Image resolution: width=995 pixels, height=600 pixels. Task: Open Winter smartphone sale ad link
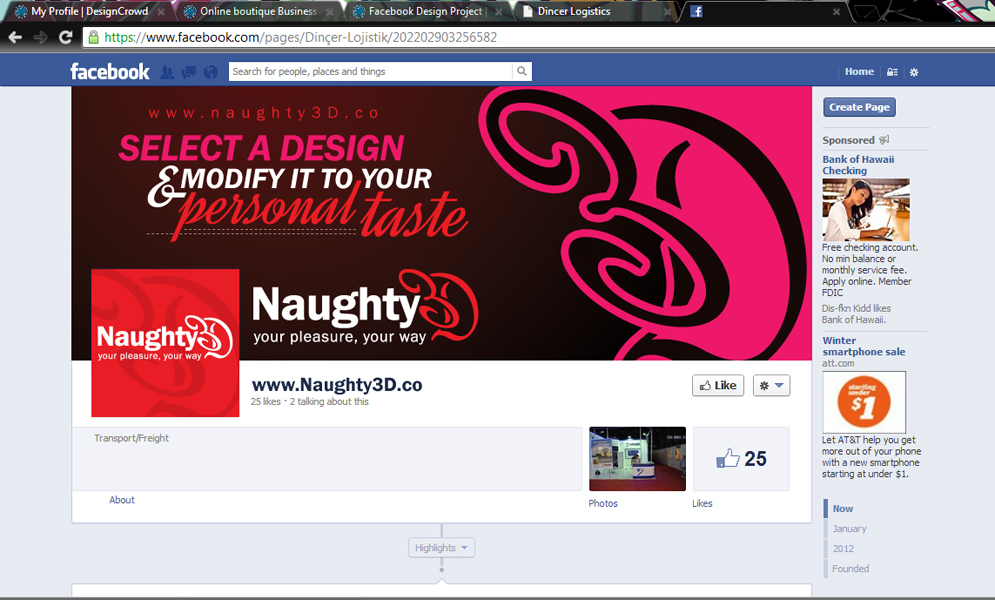[x=864, y=346]
